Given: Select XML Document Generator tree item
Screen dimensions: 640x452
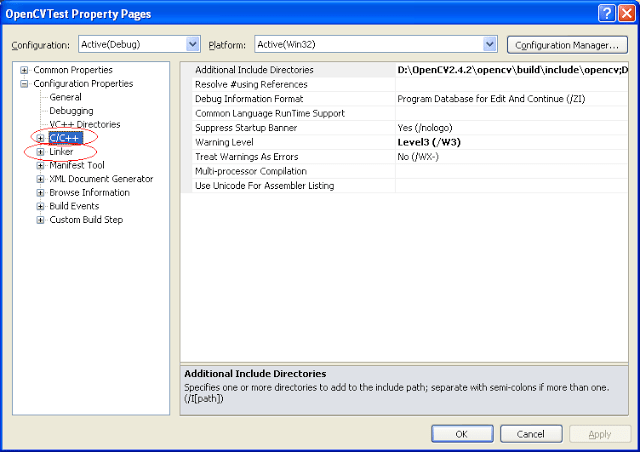Looking at the screenshot, I should pyautogui.click(x=101, y=179).
